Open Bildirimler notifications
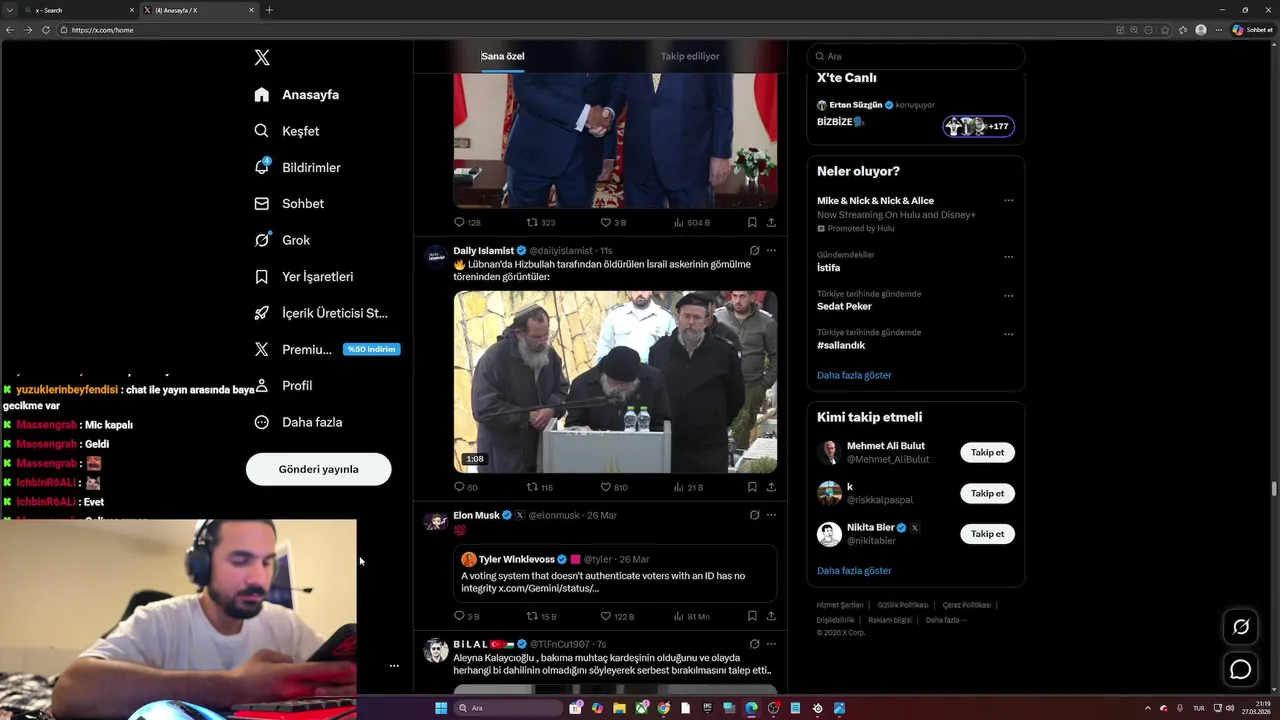 [x=297, y=167]
